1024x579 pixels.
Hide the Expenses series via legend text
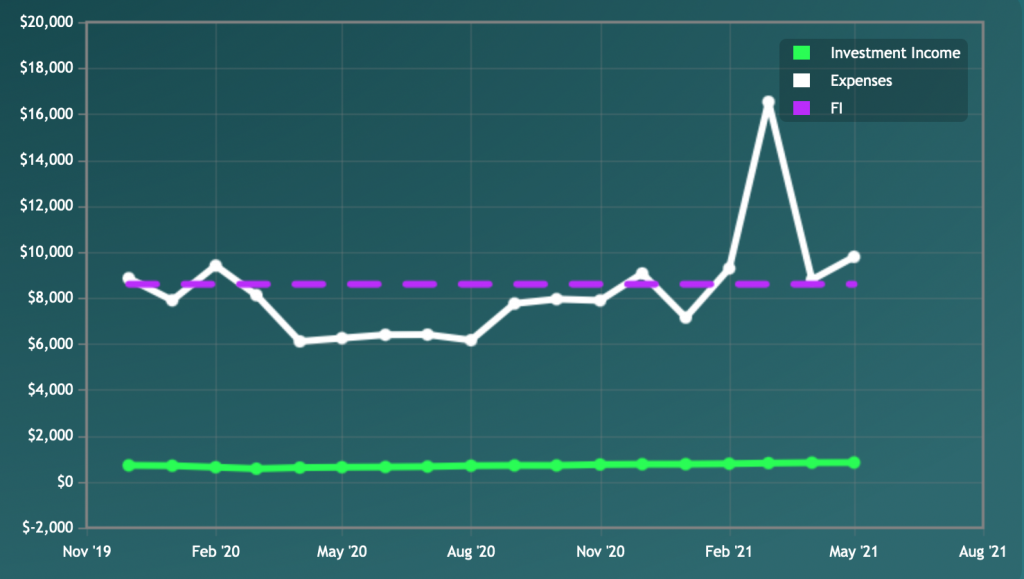[x=861, y=80]
